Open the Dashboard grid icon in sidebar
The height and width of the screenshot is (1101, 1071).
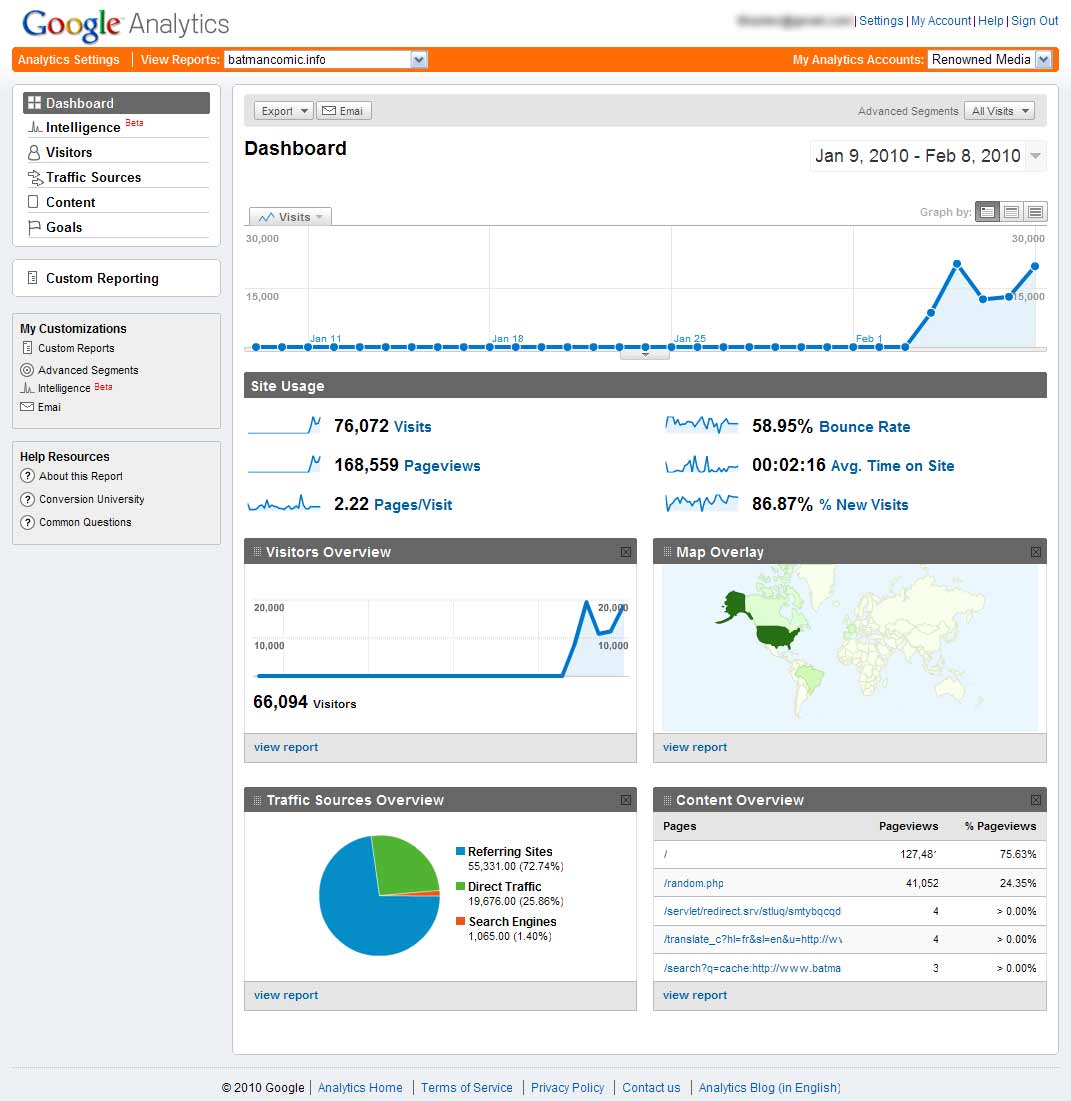pyautogui.click(x=34, y=103)
